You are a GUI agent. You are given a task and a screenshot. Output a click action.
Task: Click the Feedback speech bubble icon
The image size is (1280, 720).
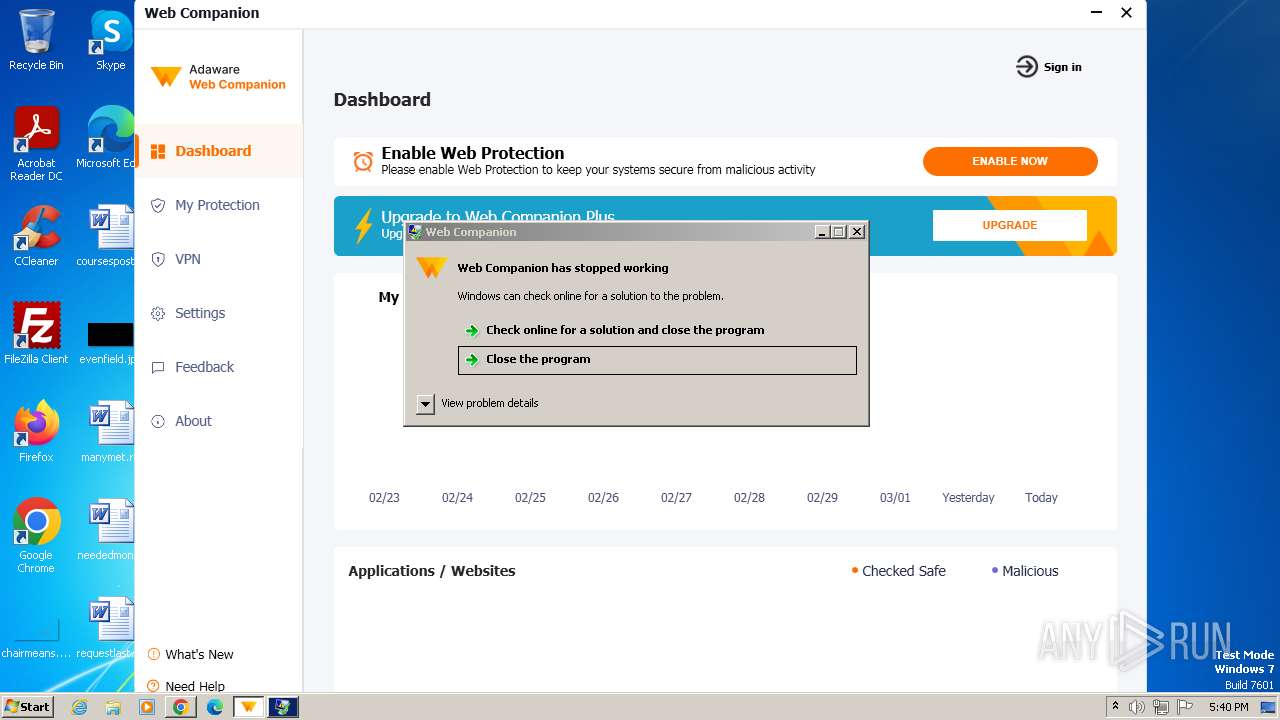pyautogui.click(x=158, y=367)
